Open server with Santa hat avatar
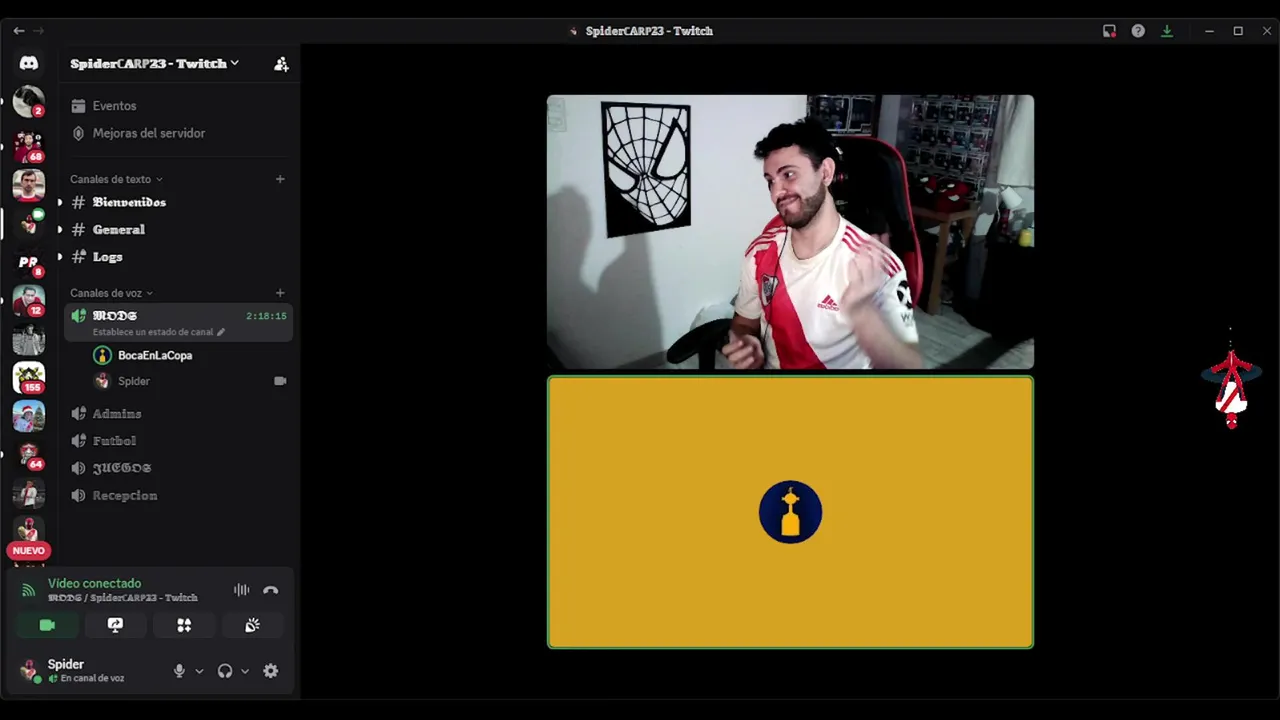 [x=28, y=415]
